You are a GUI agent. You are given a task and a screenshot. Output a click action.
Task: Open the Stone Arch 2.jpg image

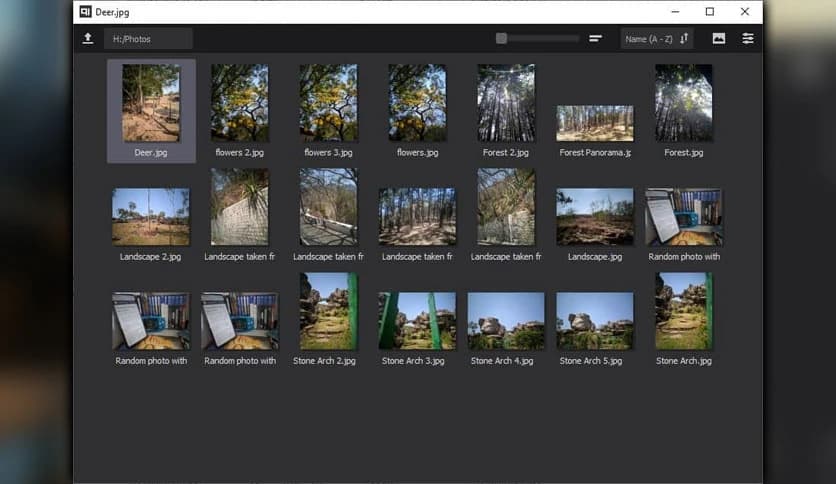[x=329, y=310]
